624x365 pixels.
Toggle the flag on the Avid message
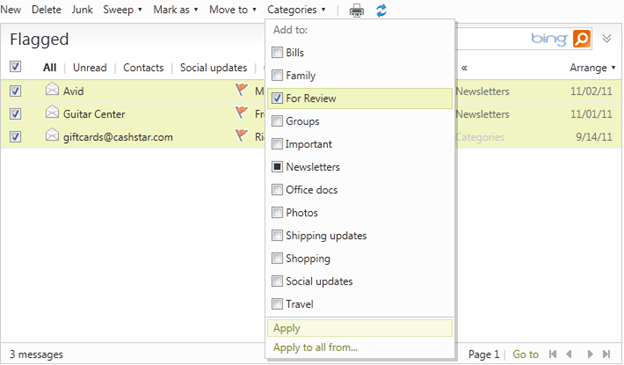tap(241, 90)
